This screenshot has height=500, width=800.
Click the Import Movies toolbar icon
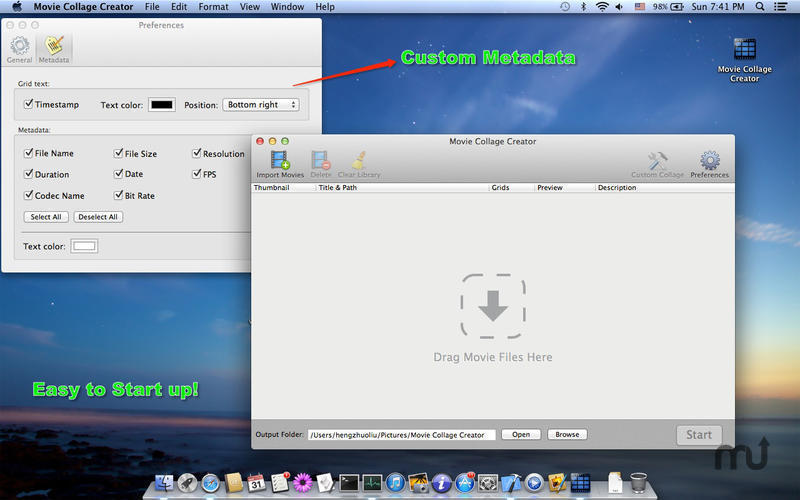(x=280, y=160)
